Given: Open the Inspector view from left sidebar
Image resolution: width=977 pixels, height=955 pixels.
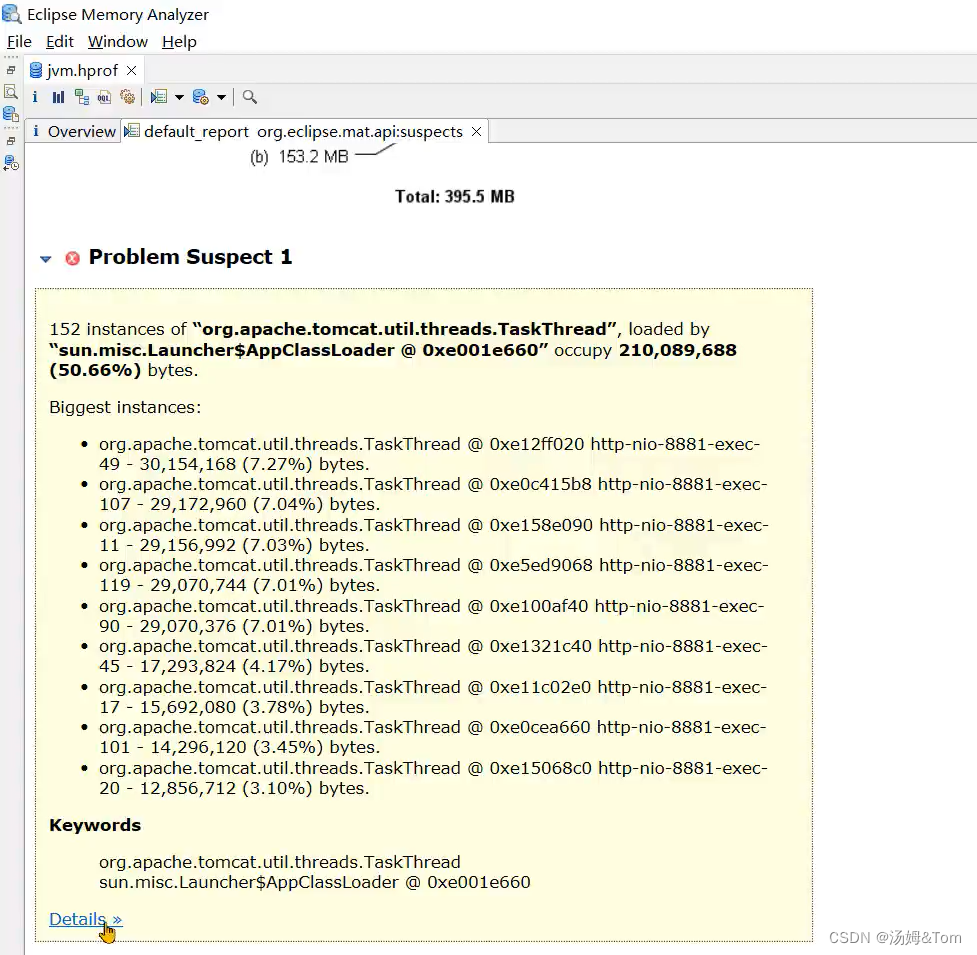Looking at the screenshot, I should pyautogui.click(x=11, y=92).
